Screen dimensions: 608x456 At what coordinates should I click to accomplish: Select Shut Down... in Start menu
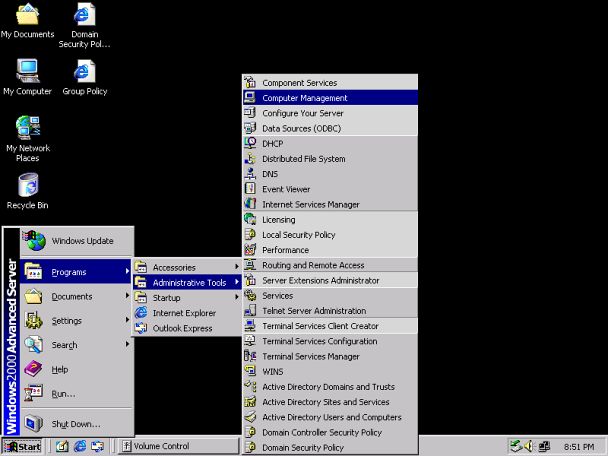click(x=77, y=423)
